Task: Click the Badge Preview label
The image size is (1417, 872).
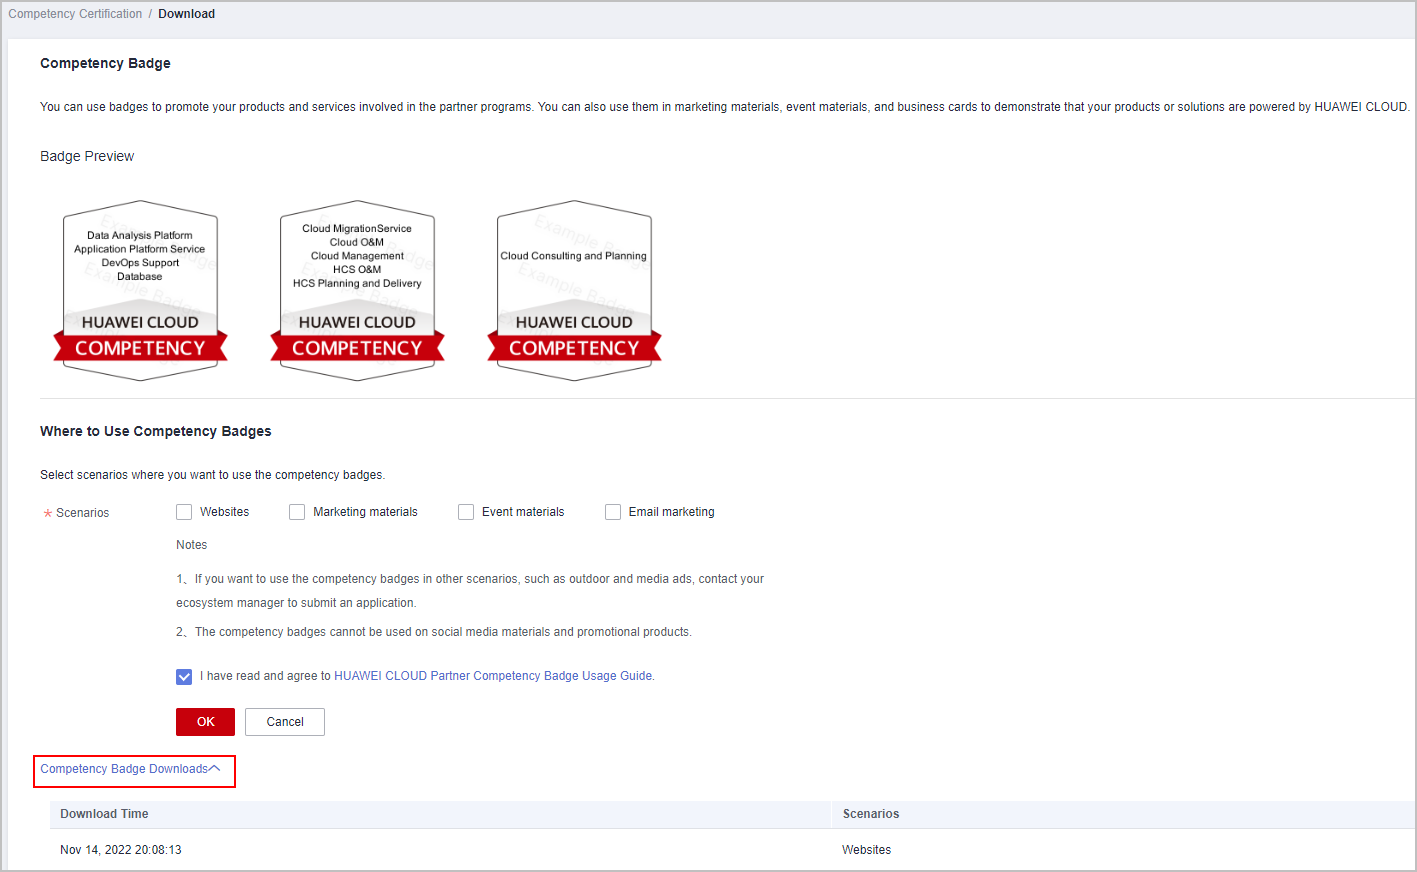Action: tap(87, 156)
